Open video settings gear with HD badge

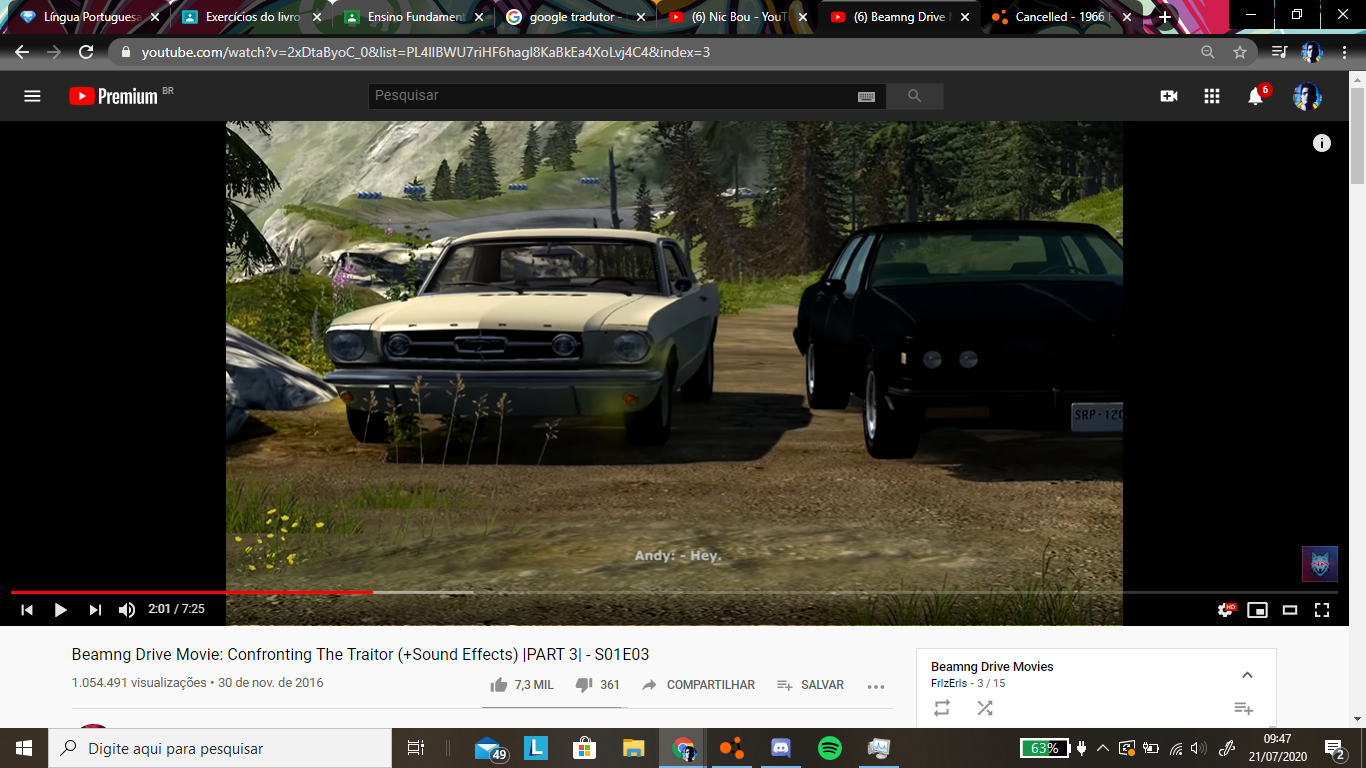point(1225,609)
